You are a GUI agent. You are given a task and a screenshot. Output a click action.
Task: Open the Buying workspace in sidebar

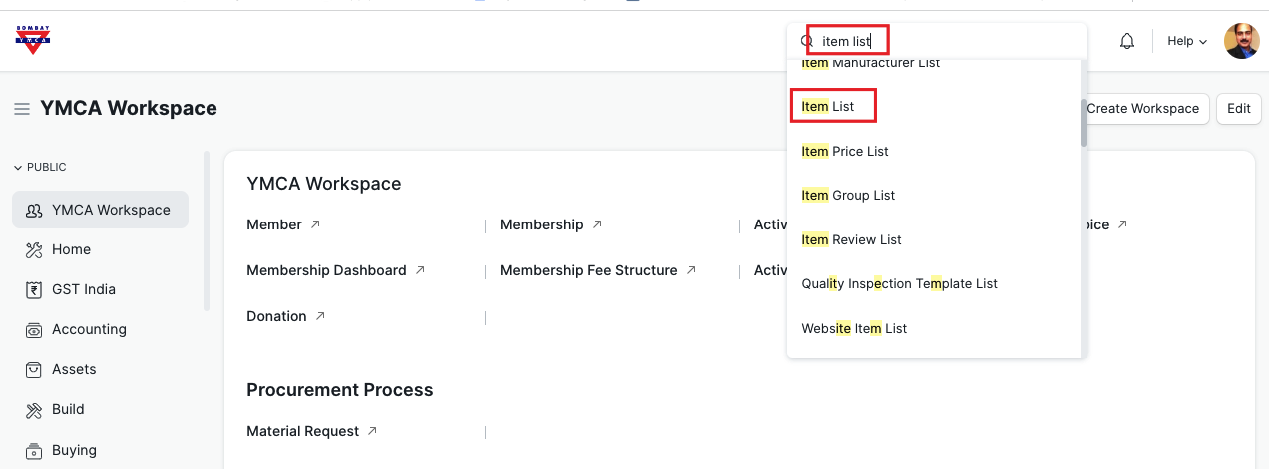tap(74, 450)
